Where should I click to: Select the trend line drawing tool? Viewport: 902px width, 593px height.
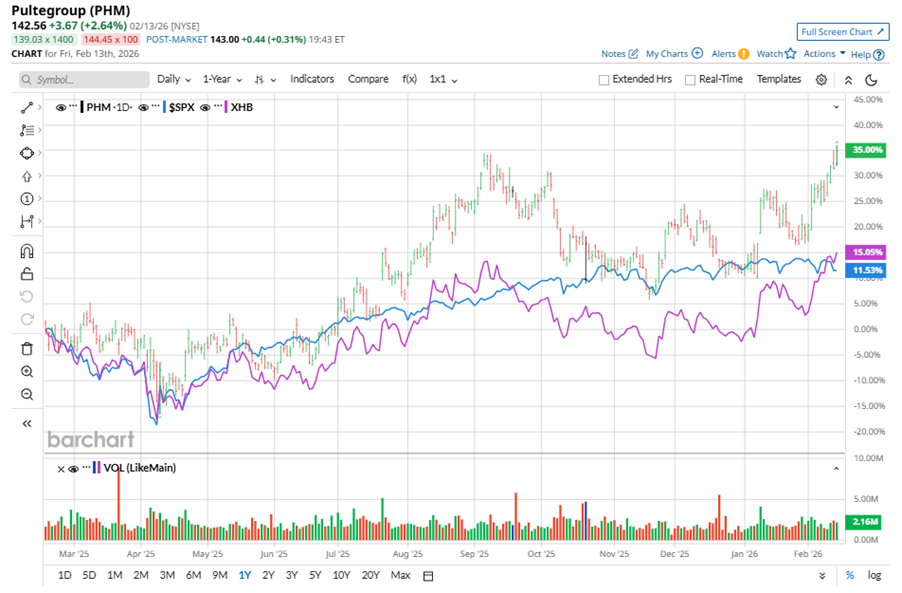tap(27, 107)
